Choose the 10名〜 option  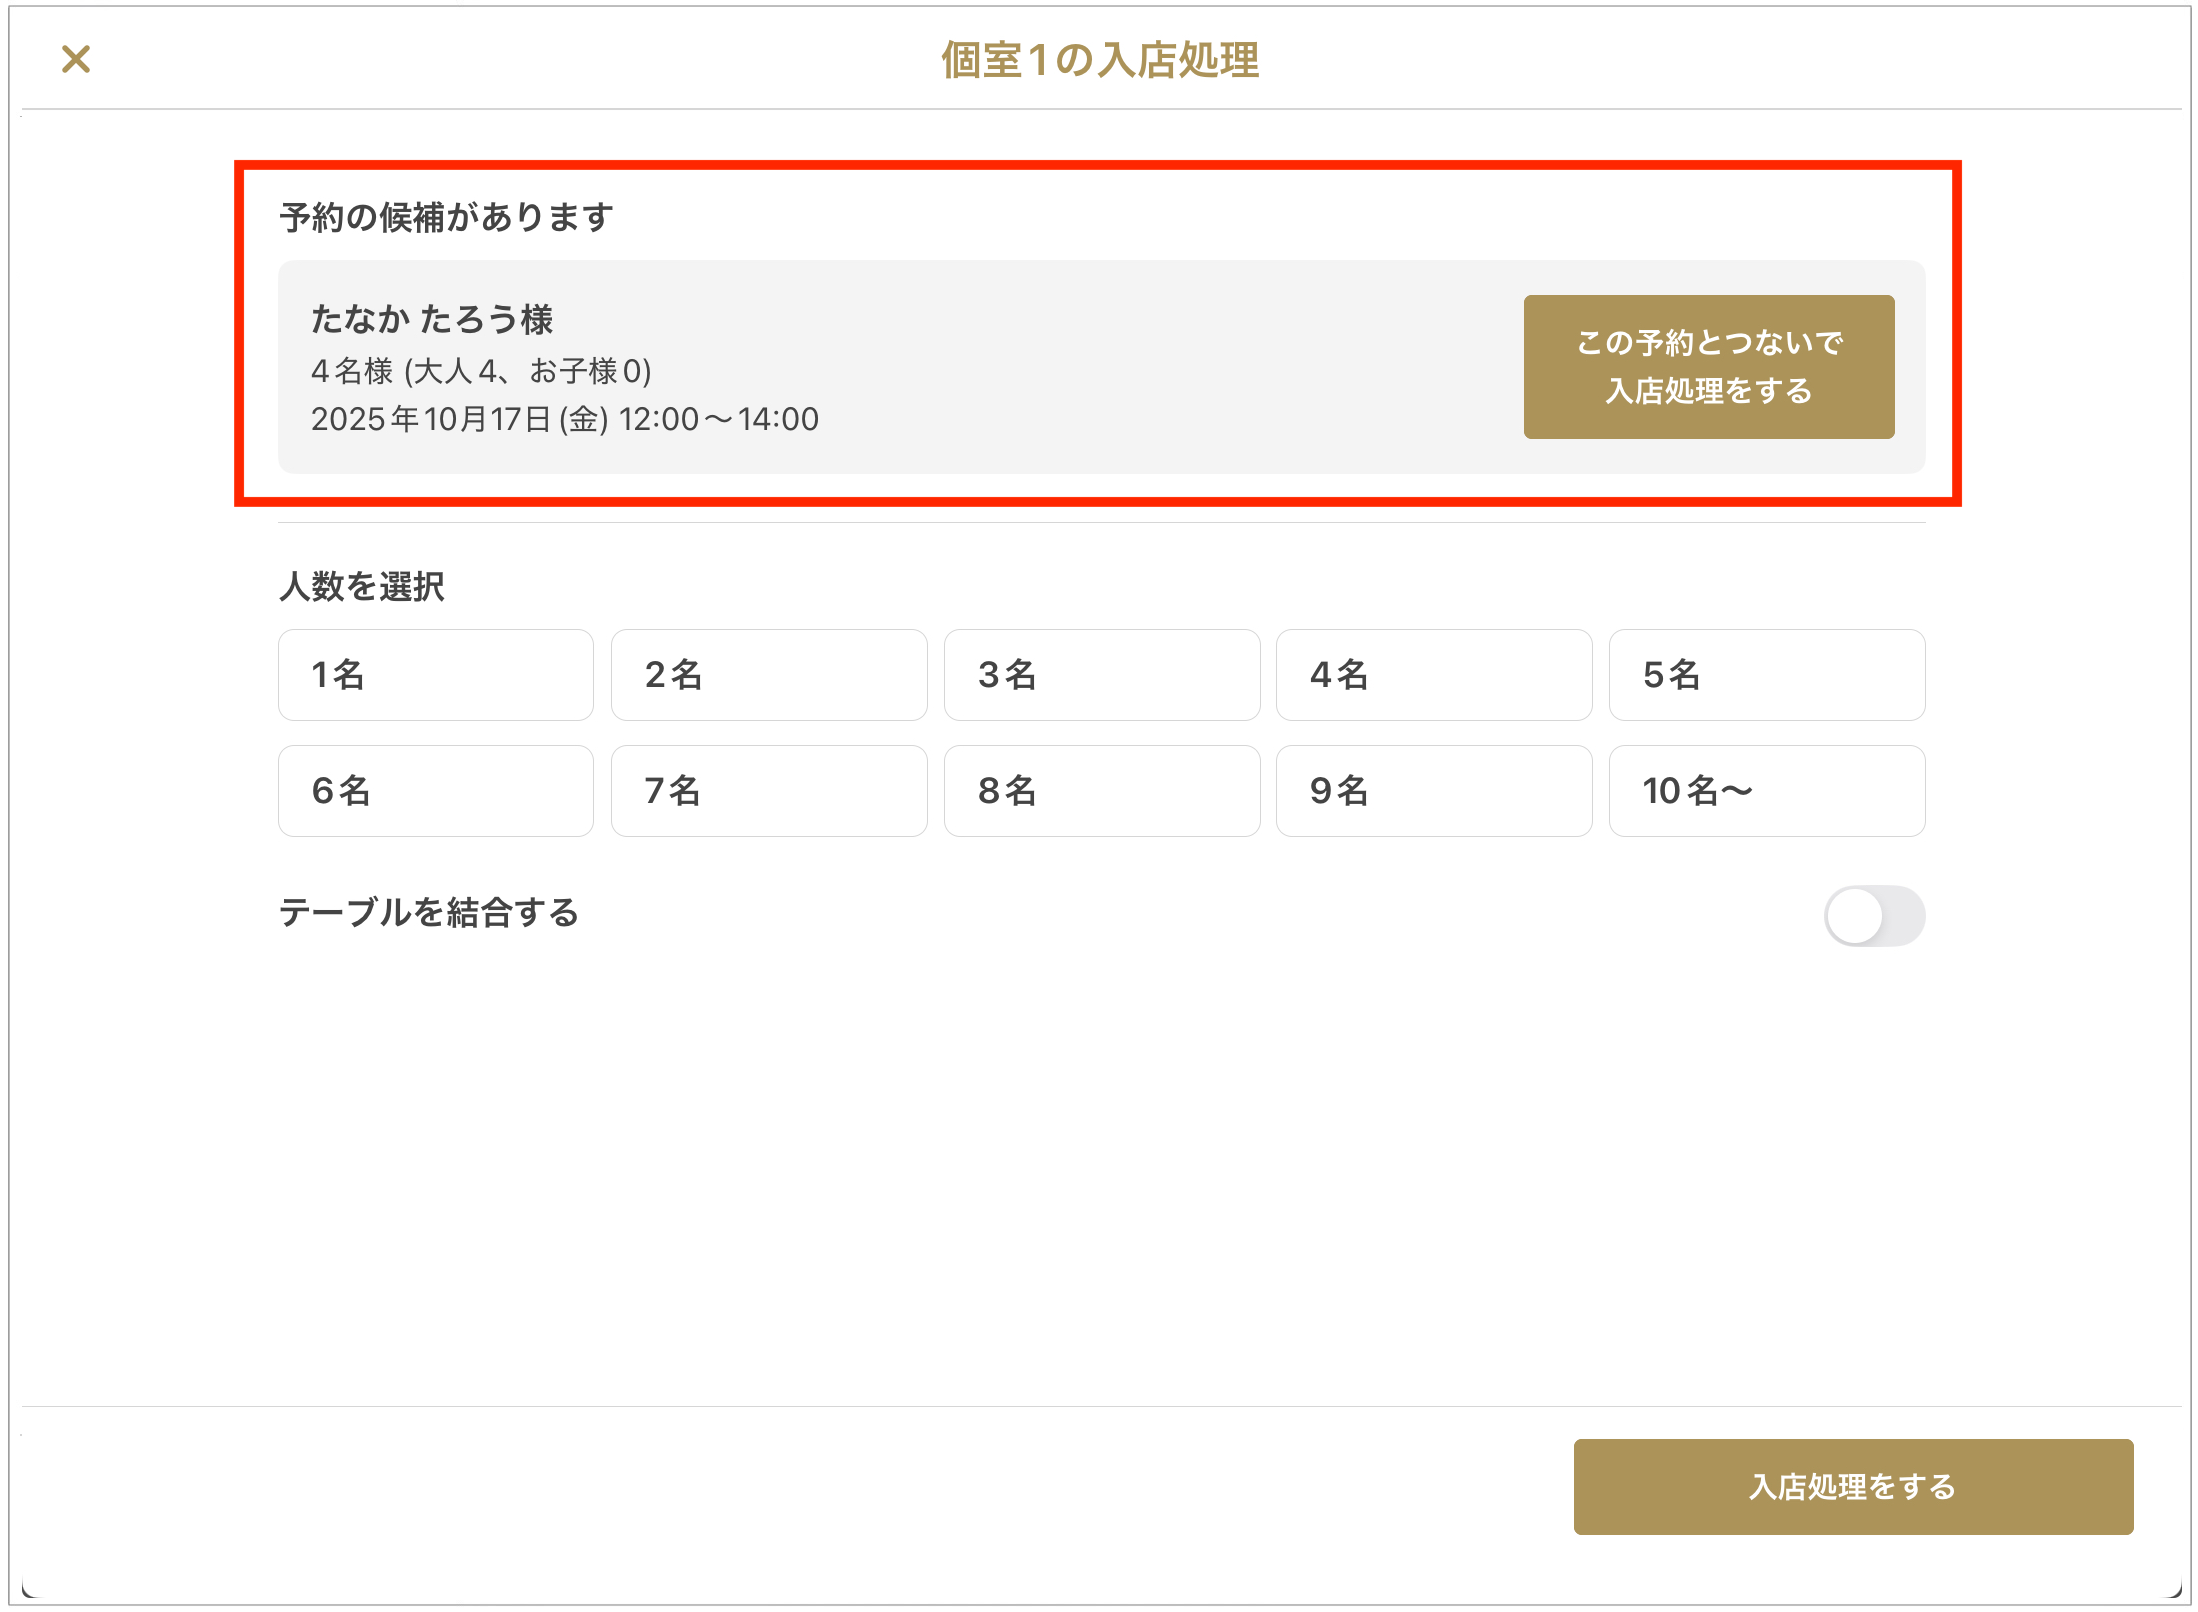[x=1766, y=791]
